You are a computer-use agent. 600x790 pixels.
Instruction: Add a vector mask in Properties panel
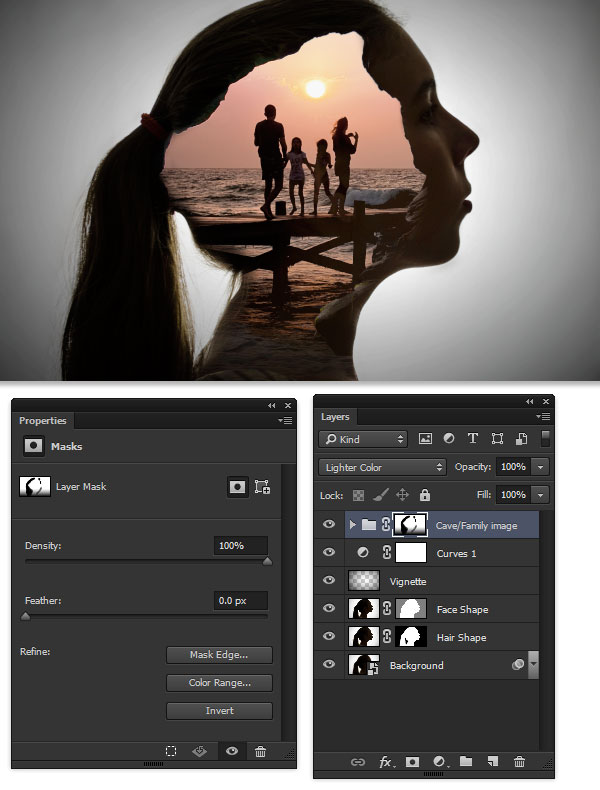(x=262, y=487)
